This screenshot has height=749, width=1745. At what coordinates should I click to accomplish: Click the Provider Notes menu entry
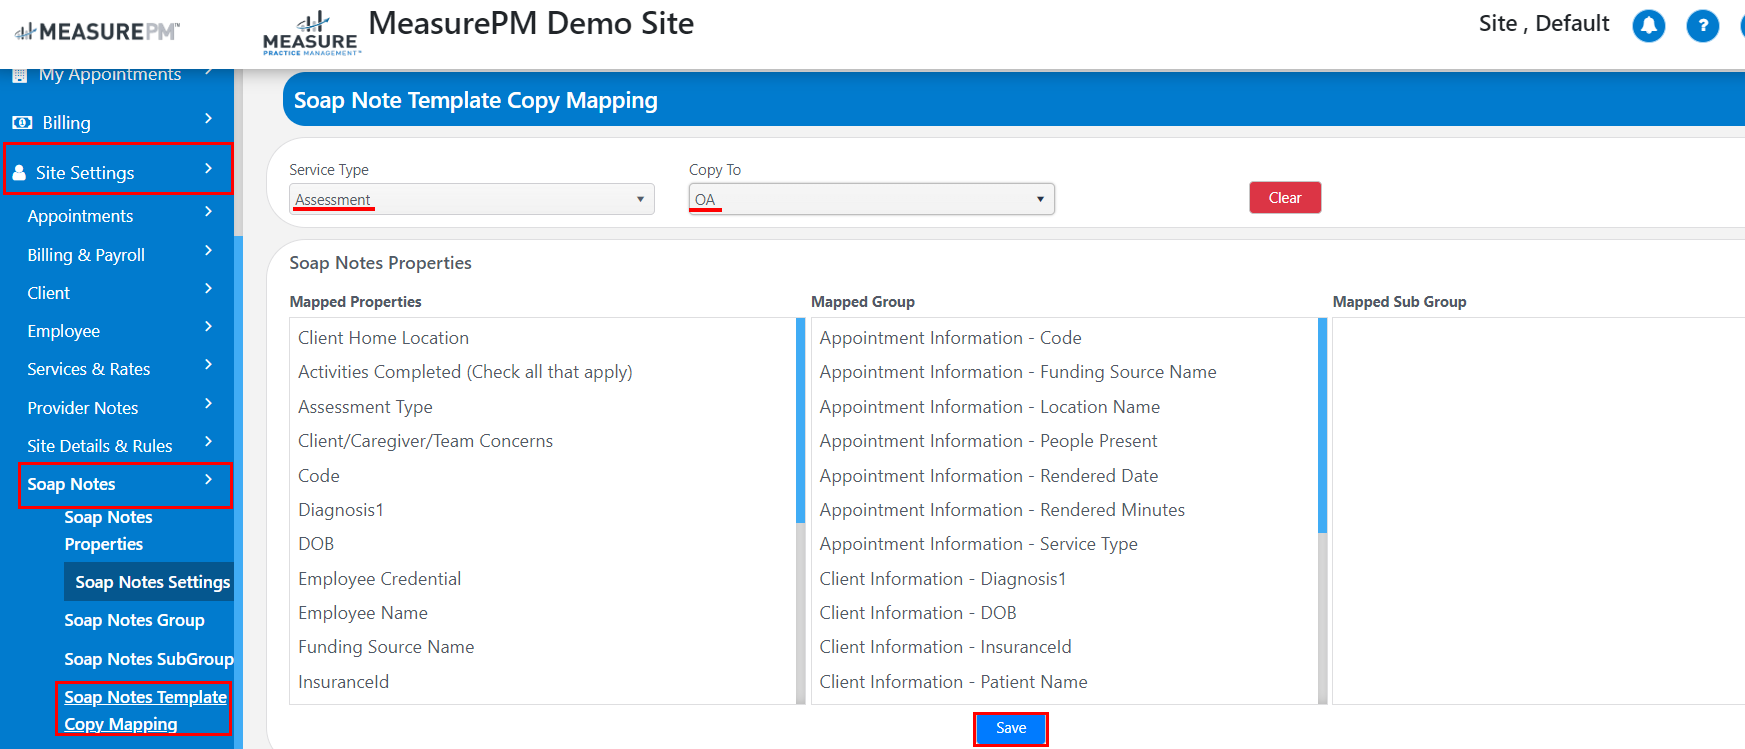[83, 408]
